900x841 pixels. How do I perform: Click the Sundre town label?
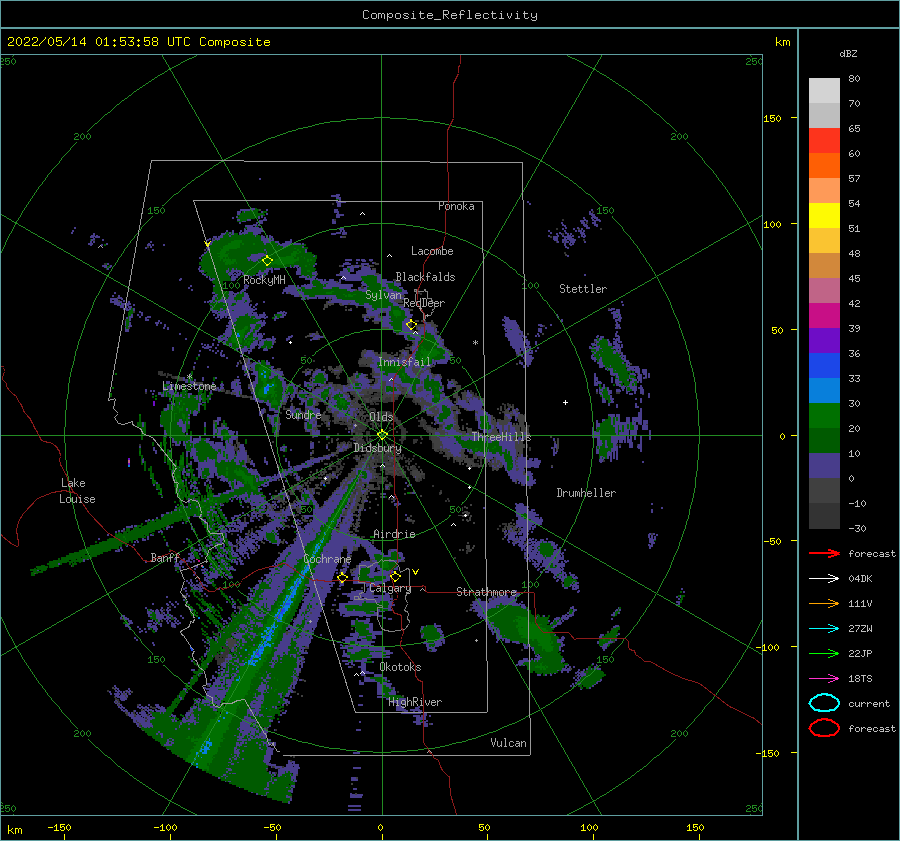(x=303, y=414)
